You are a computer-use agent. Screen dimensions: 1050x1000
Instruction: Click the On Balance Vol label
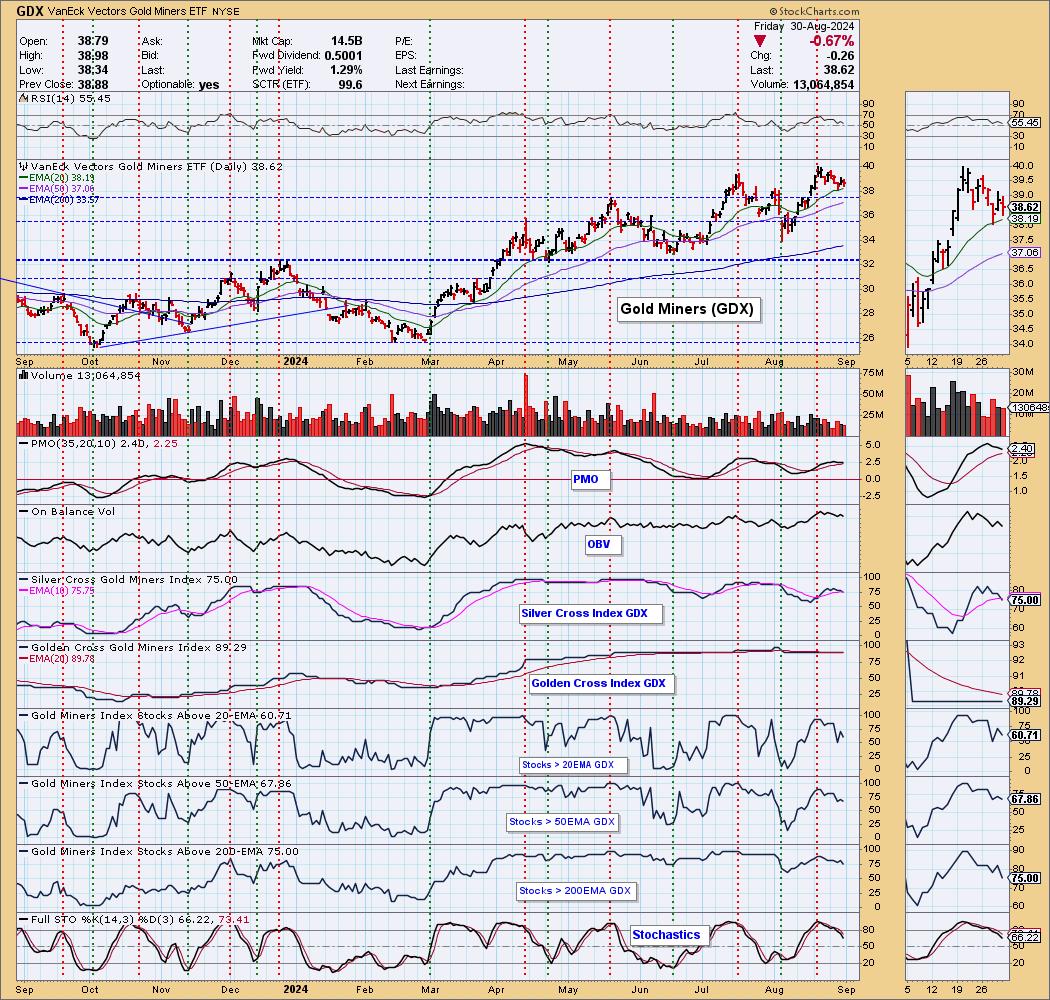[67, 512]
